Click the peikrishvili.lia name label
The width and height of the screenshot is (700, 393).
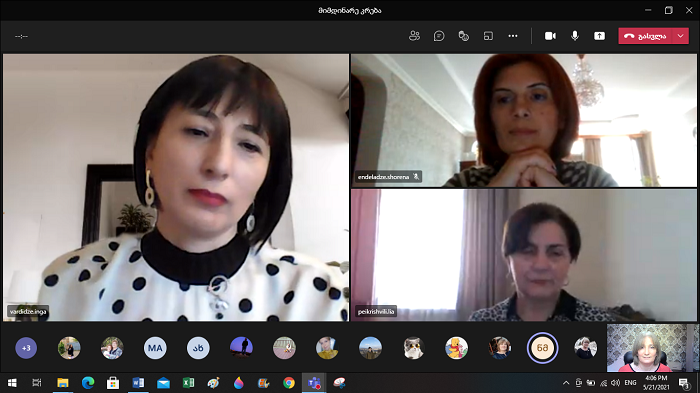point(376,311)
